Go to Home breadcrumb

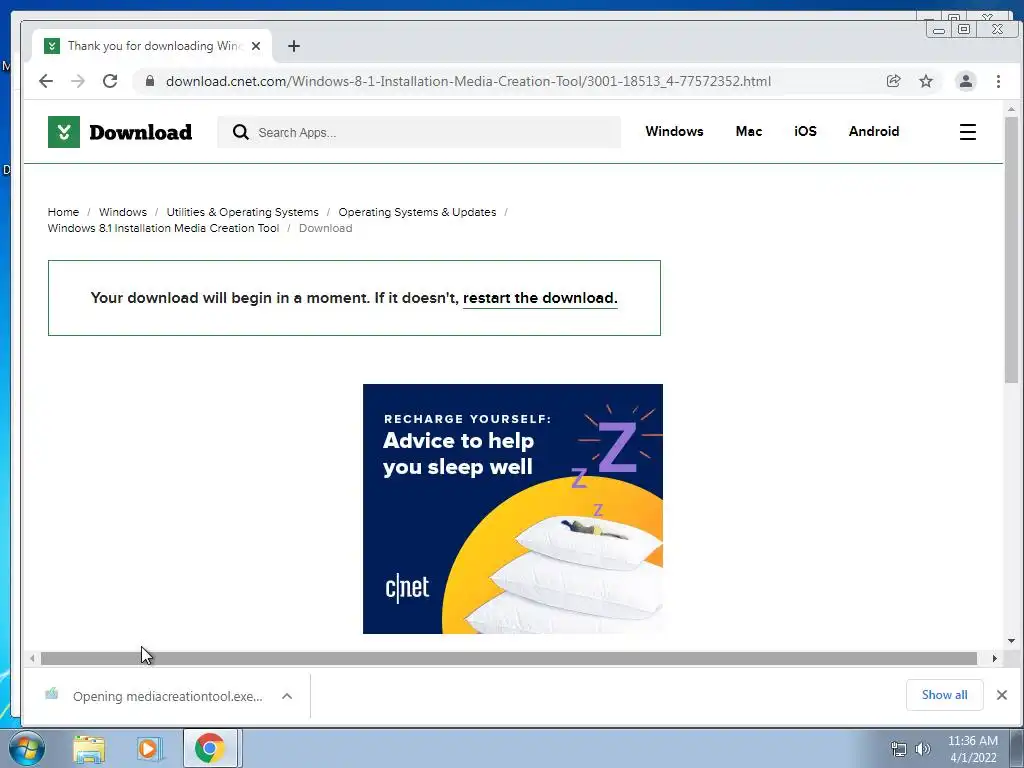tap(63, 212)
